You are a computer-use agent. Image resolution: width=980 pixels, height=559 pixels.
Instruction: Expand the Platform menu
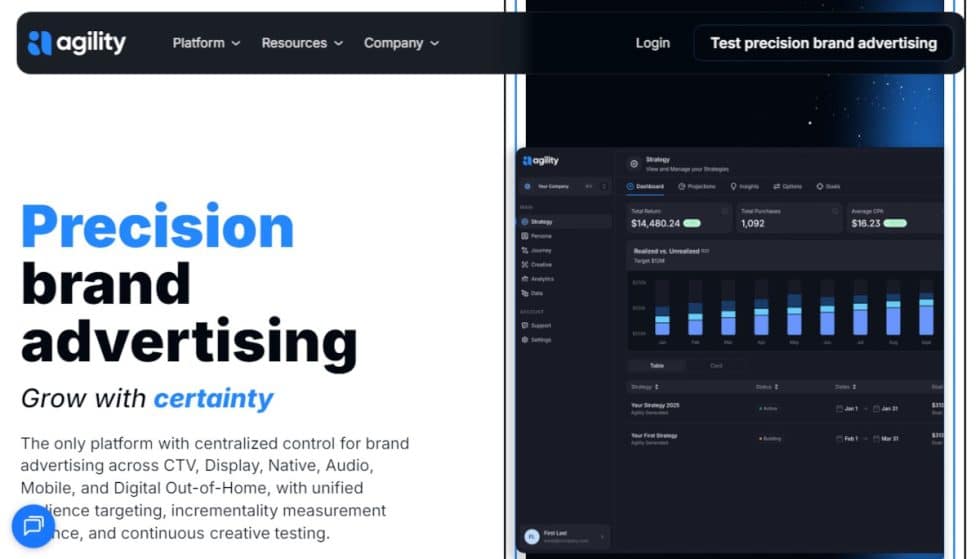[206, 43]
